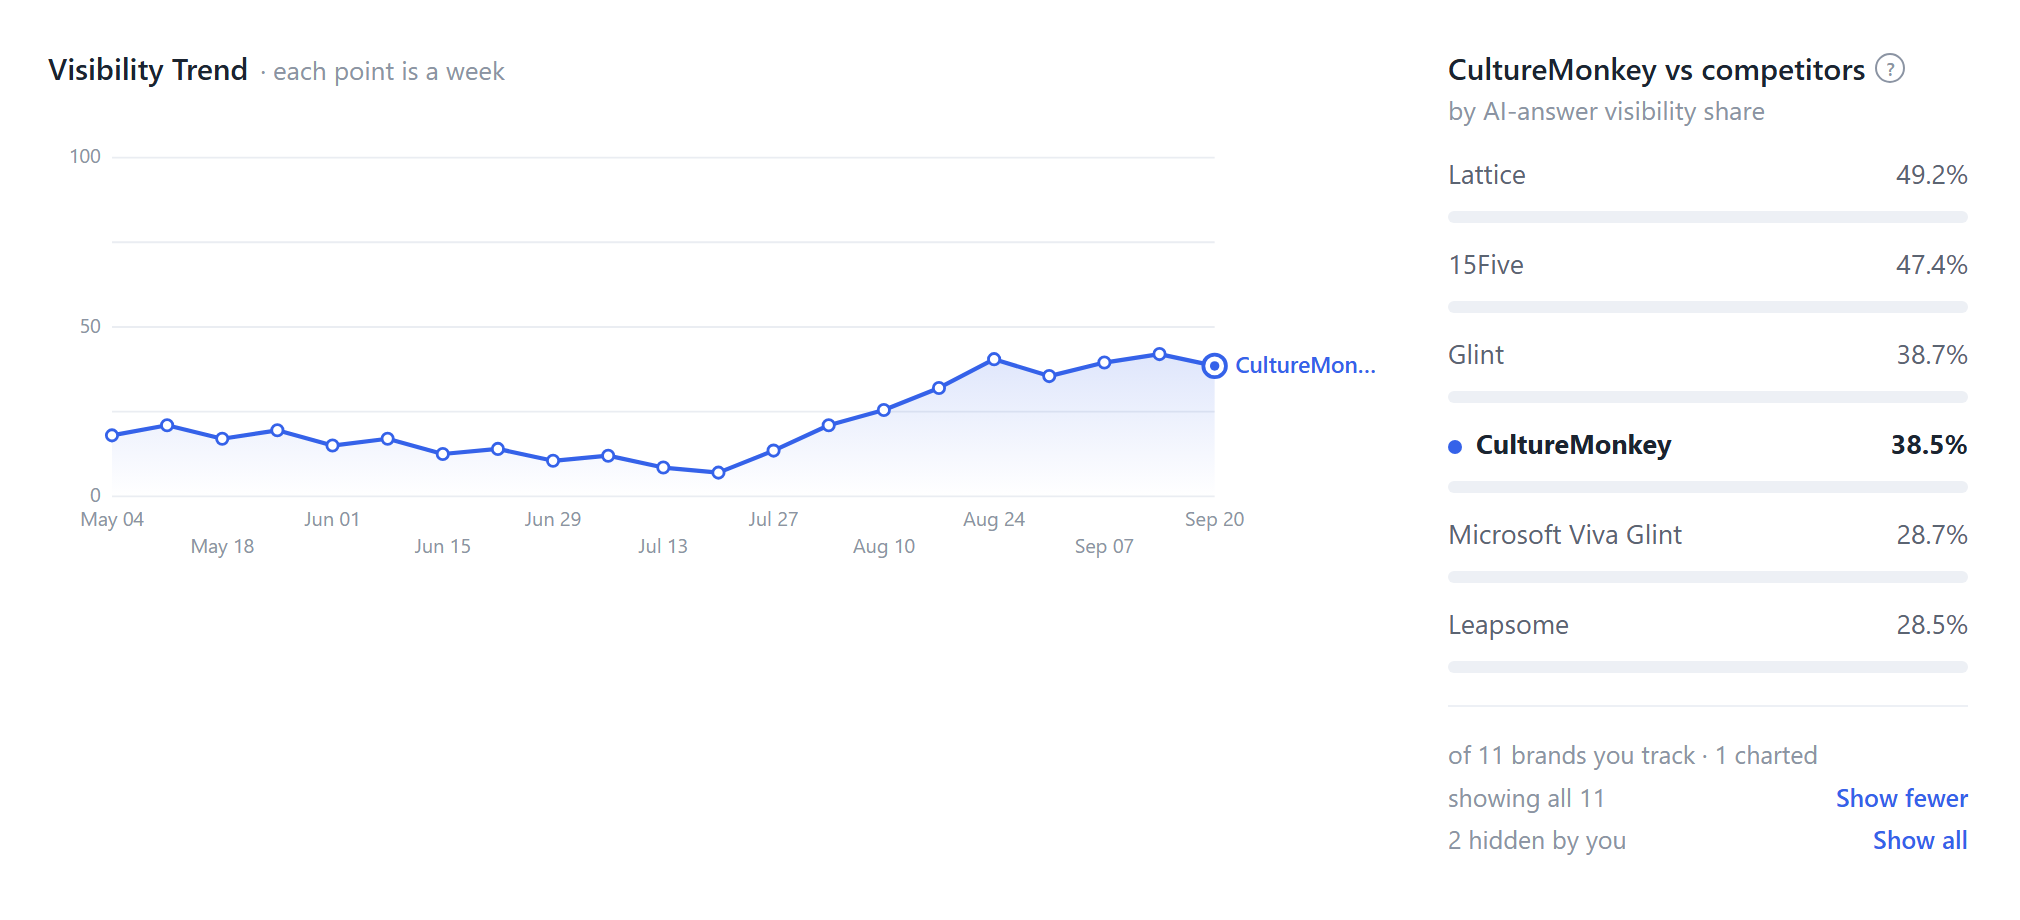Click the May 04 first data point
Screen dimensions: 2020x920
112,435
